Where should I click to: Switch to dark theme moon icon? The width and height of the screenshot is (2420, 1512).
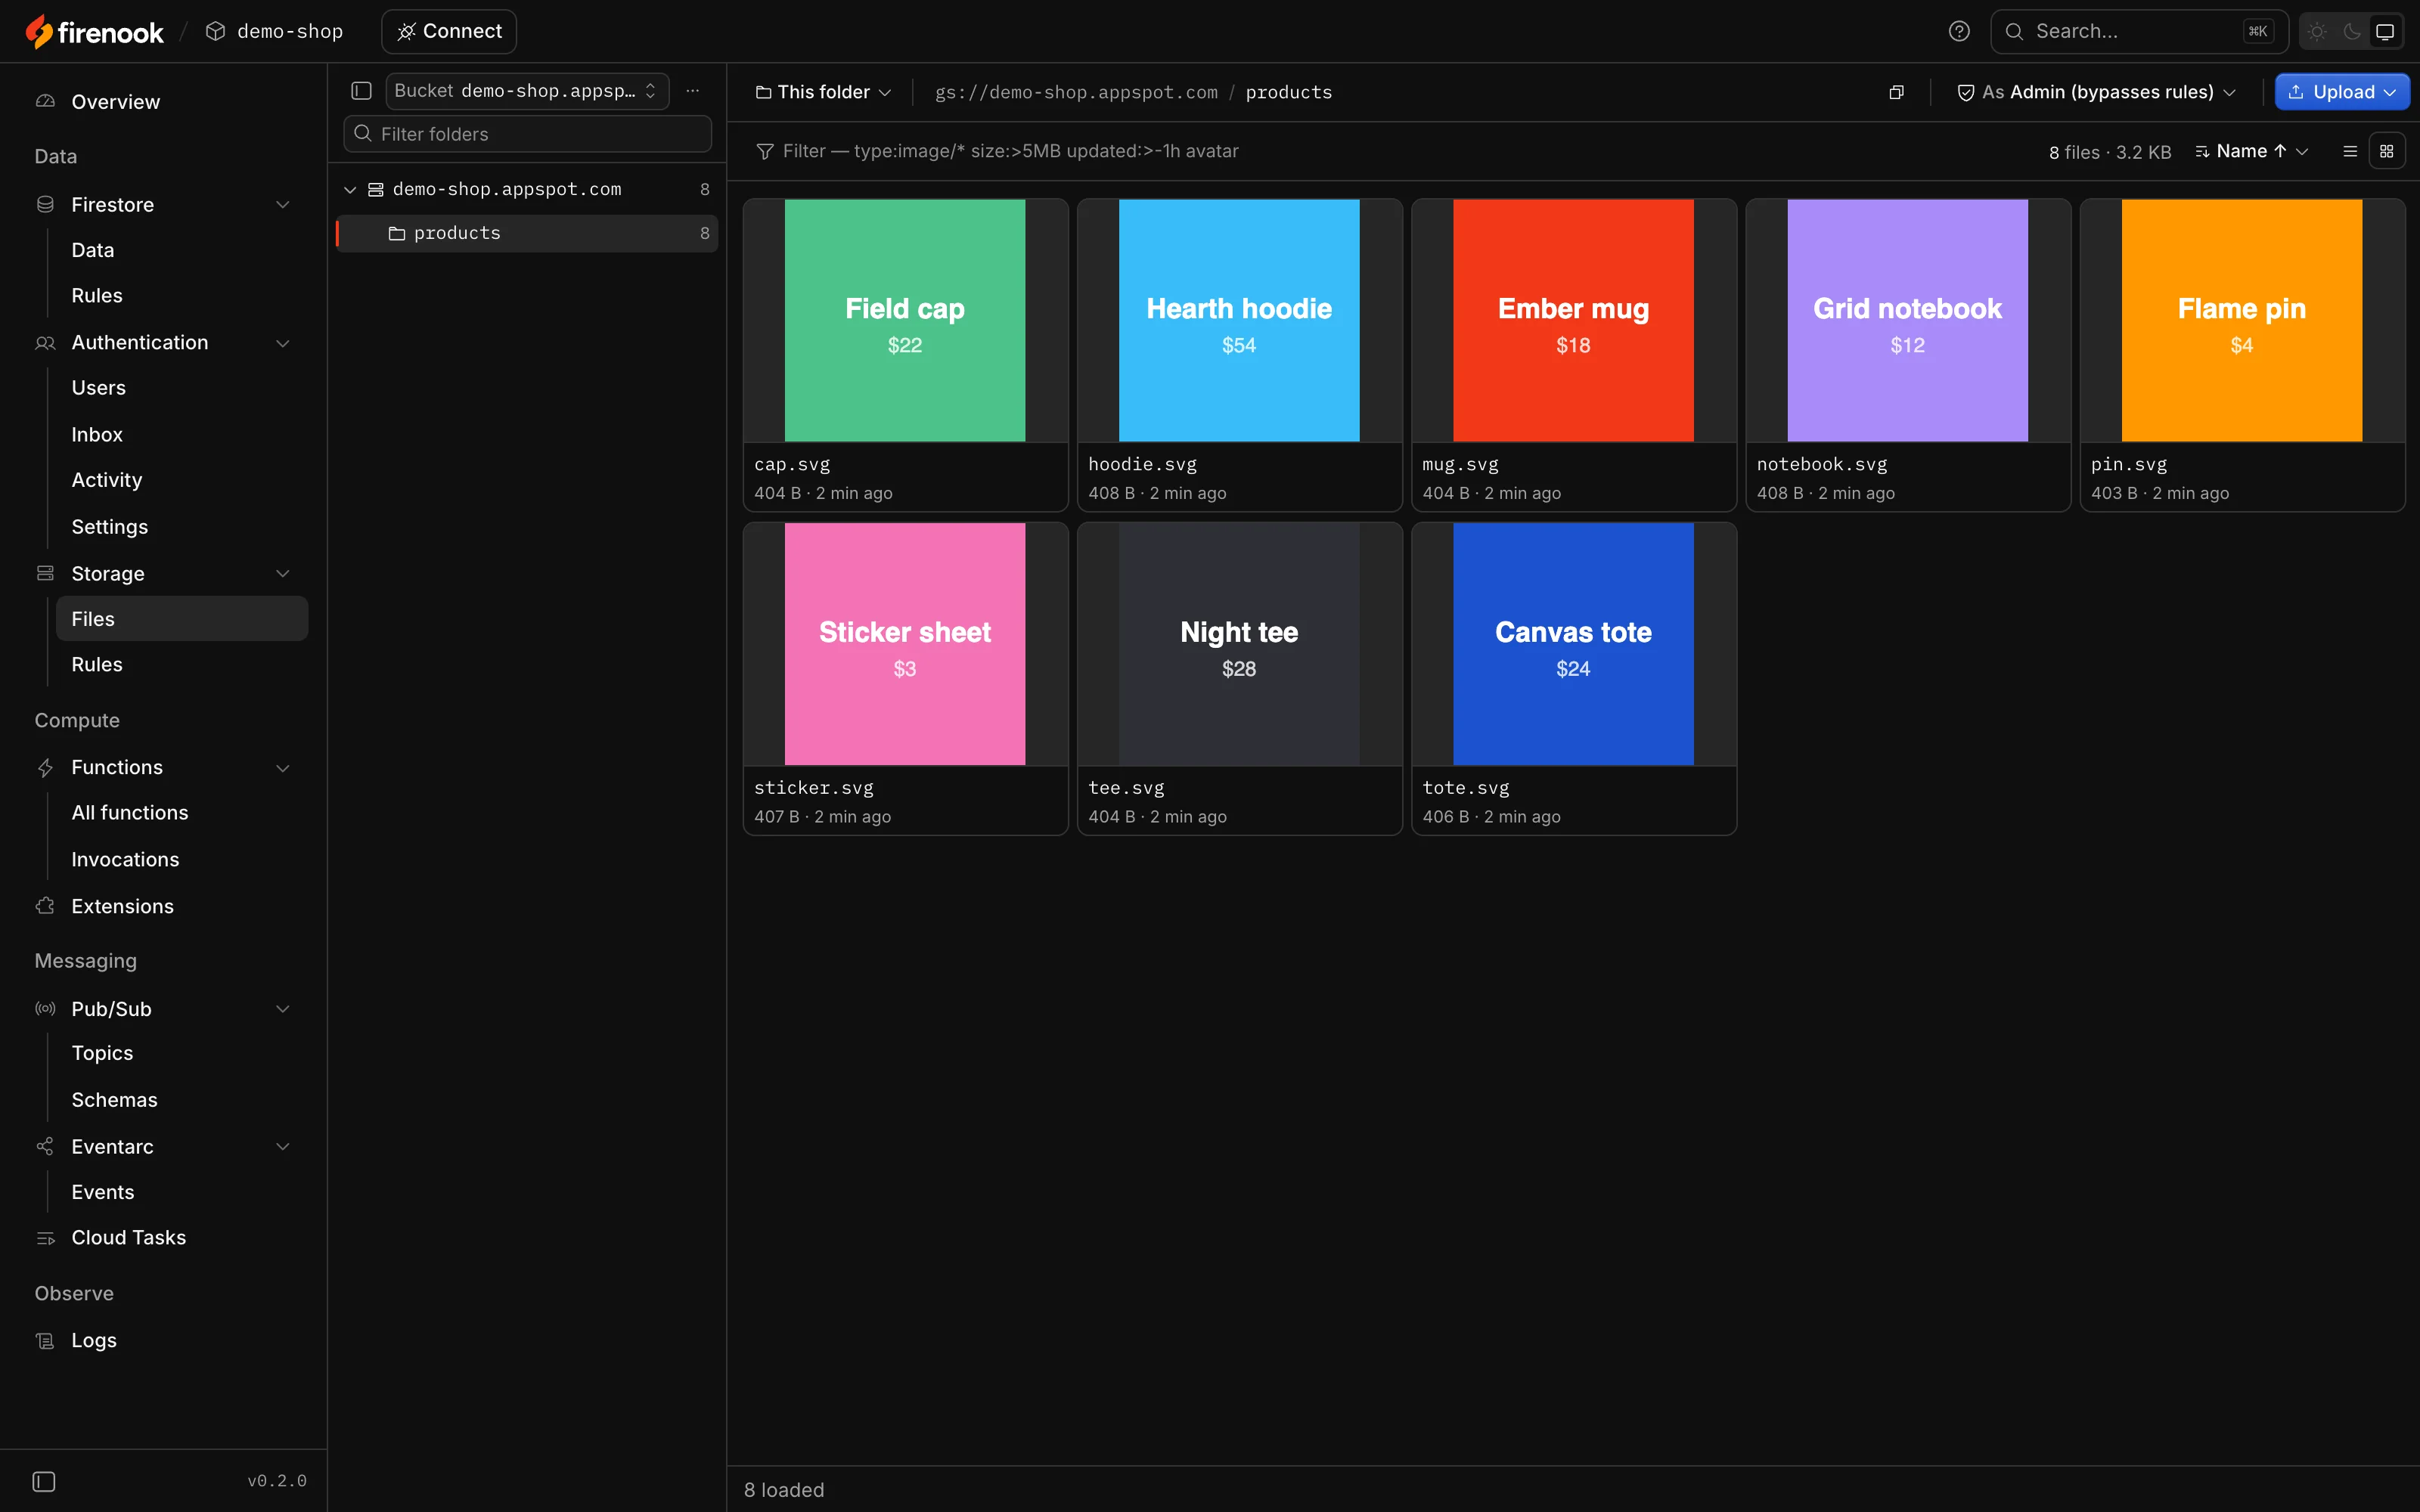coord(2352,32)
